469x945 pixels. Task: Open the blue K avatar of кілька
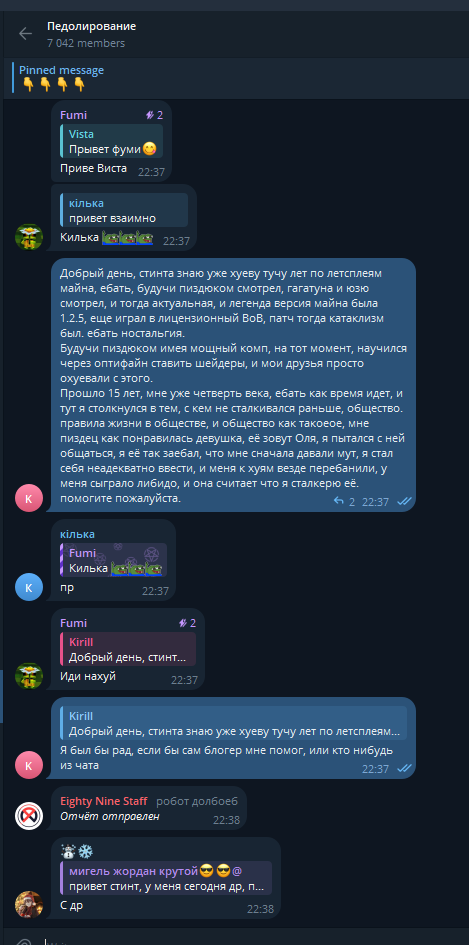(x=29, y=586)
